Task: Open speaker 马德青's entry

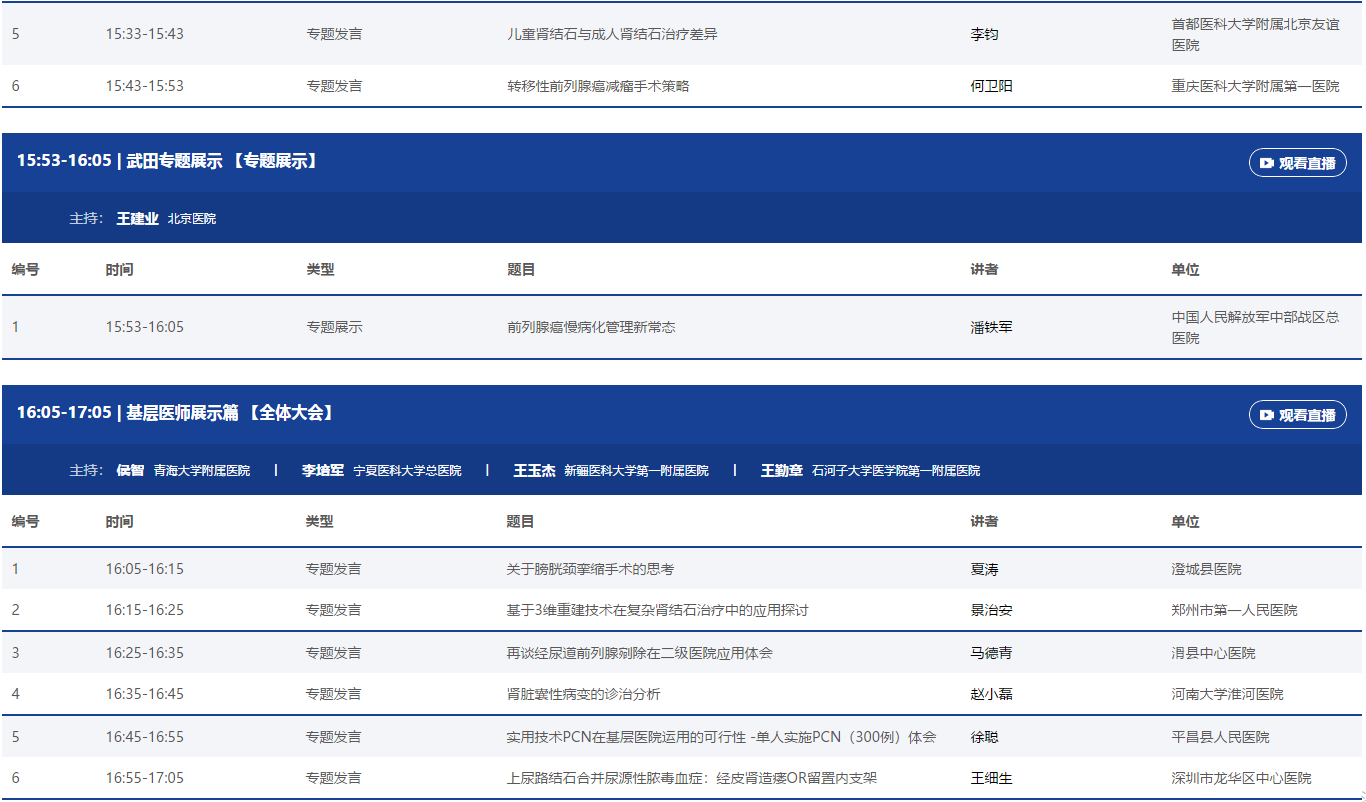Action: [x=991, y=653]
